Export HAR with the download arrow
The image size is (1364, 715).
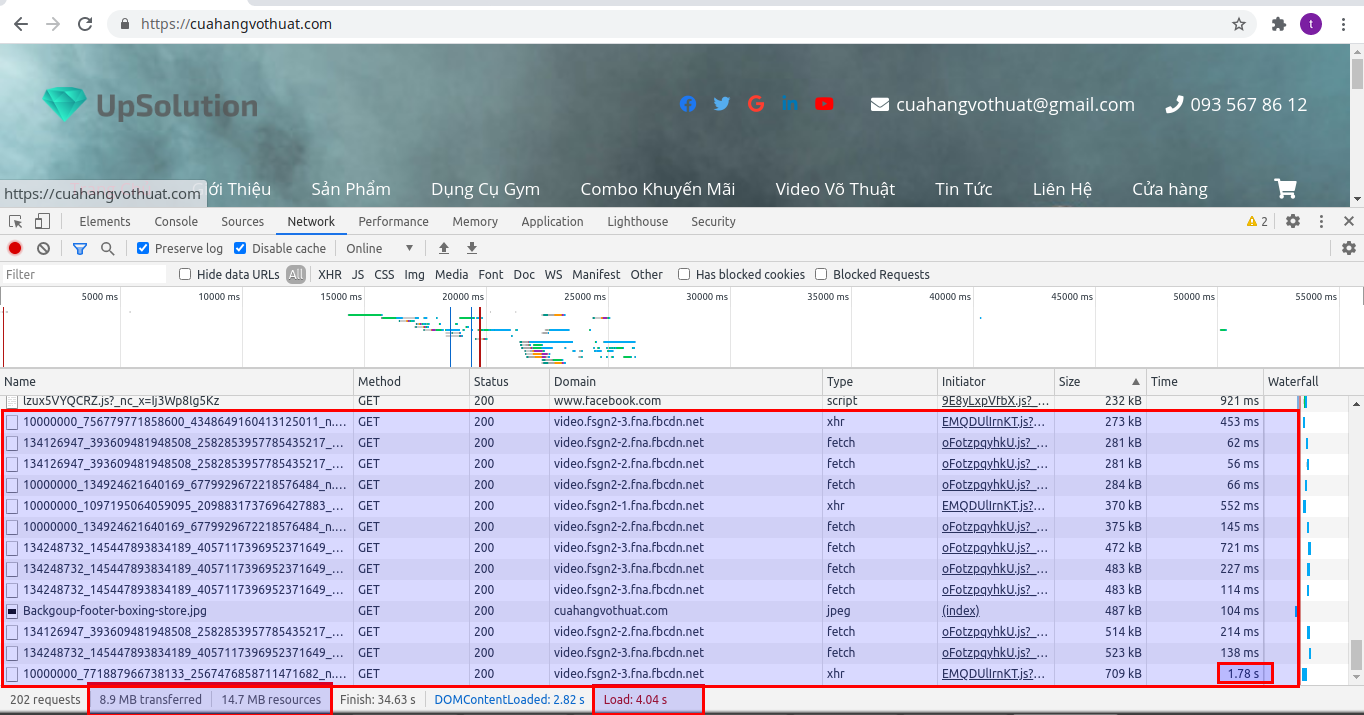(x=472, y=248)
